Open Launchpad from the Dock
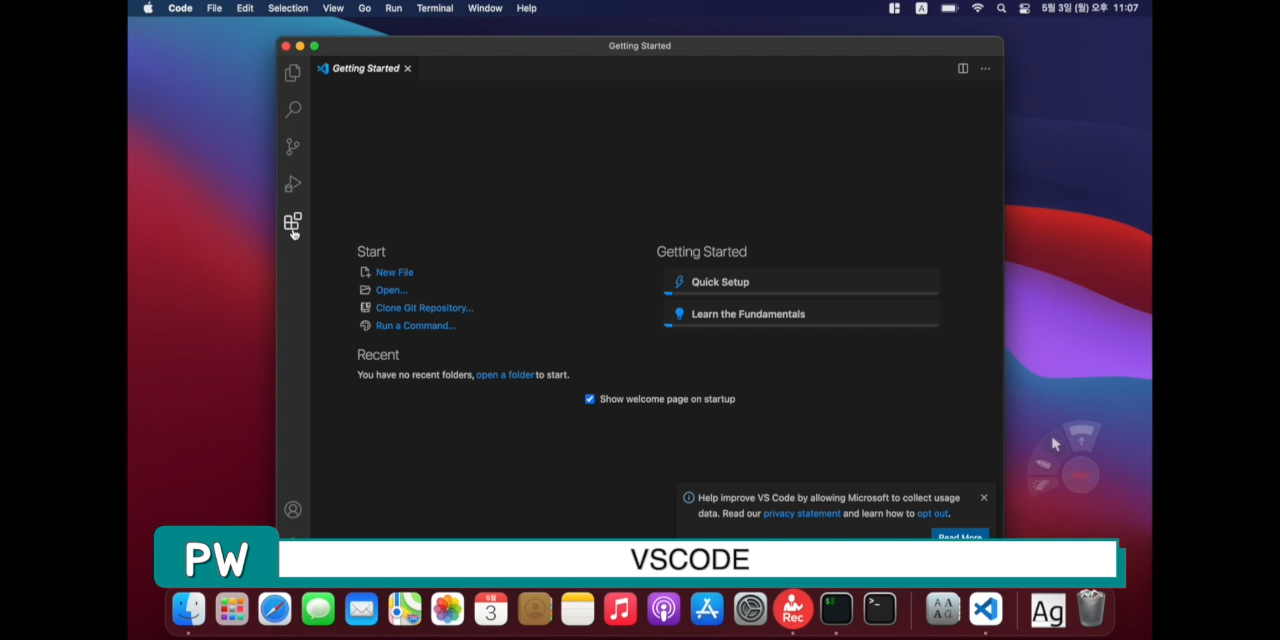1280x640 pixels. coord(232,609)
